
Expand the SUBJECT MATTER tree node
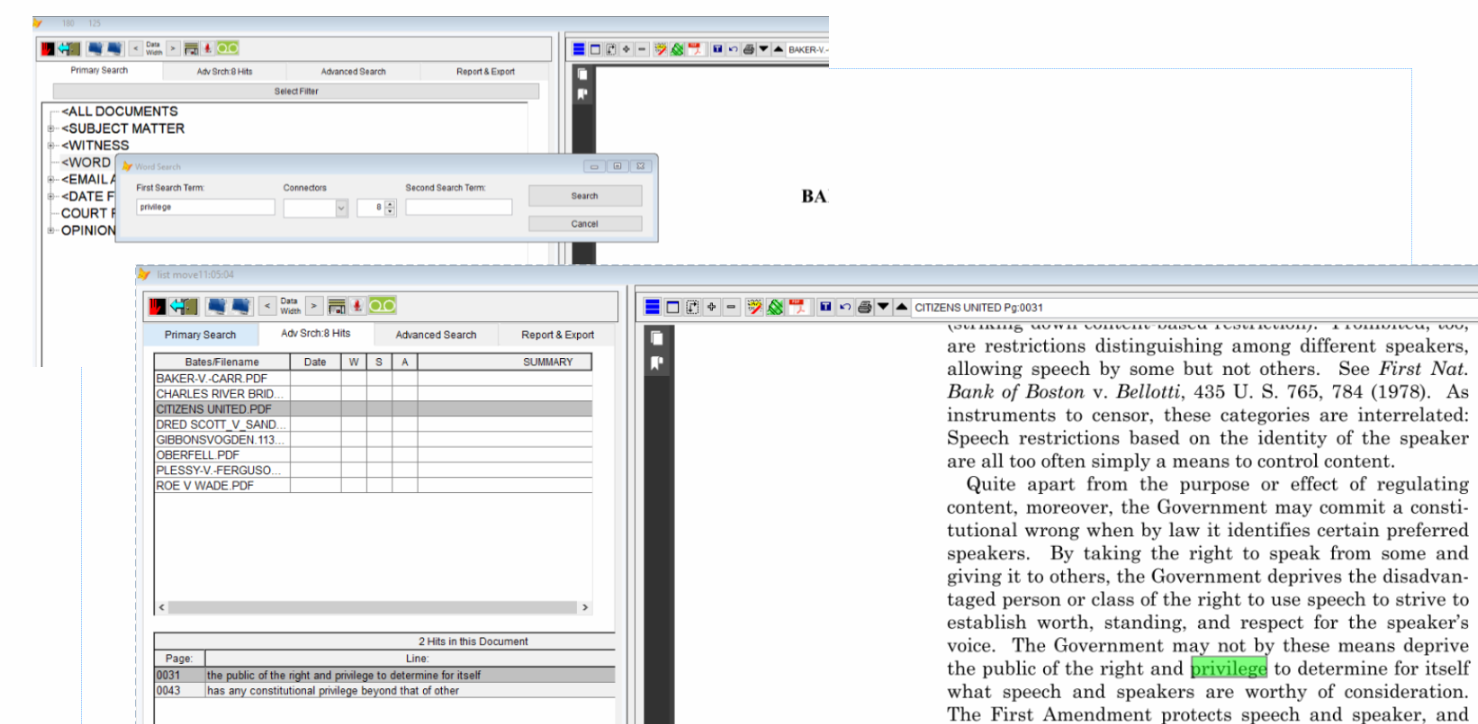50,129
